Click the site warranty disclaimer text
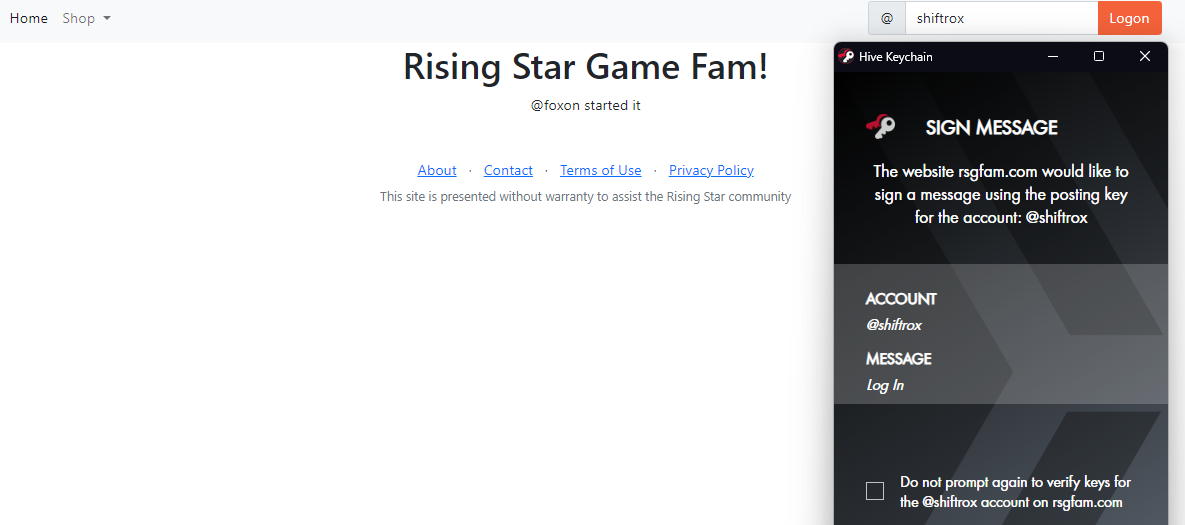This screenshot has height=525, width=1185. coord(586,196)
